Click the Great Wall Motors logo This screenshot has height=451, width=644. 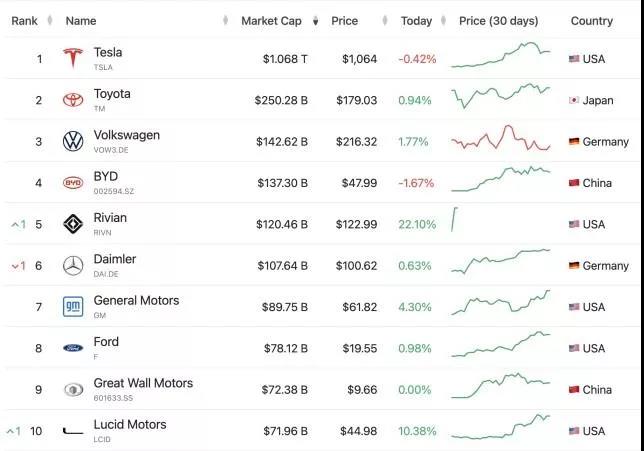coord(73,390)
